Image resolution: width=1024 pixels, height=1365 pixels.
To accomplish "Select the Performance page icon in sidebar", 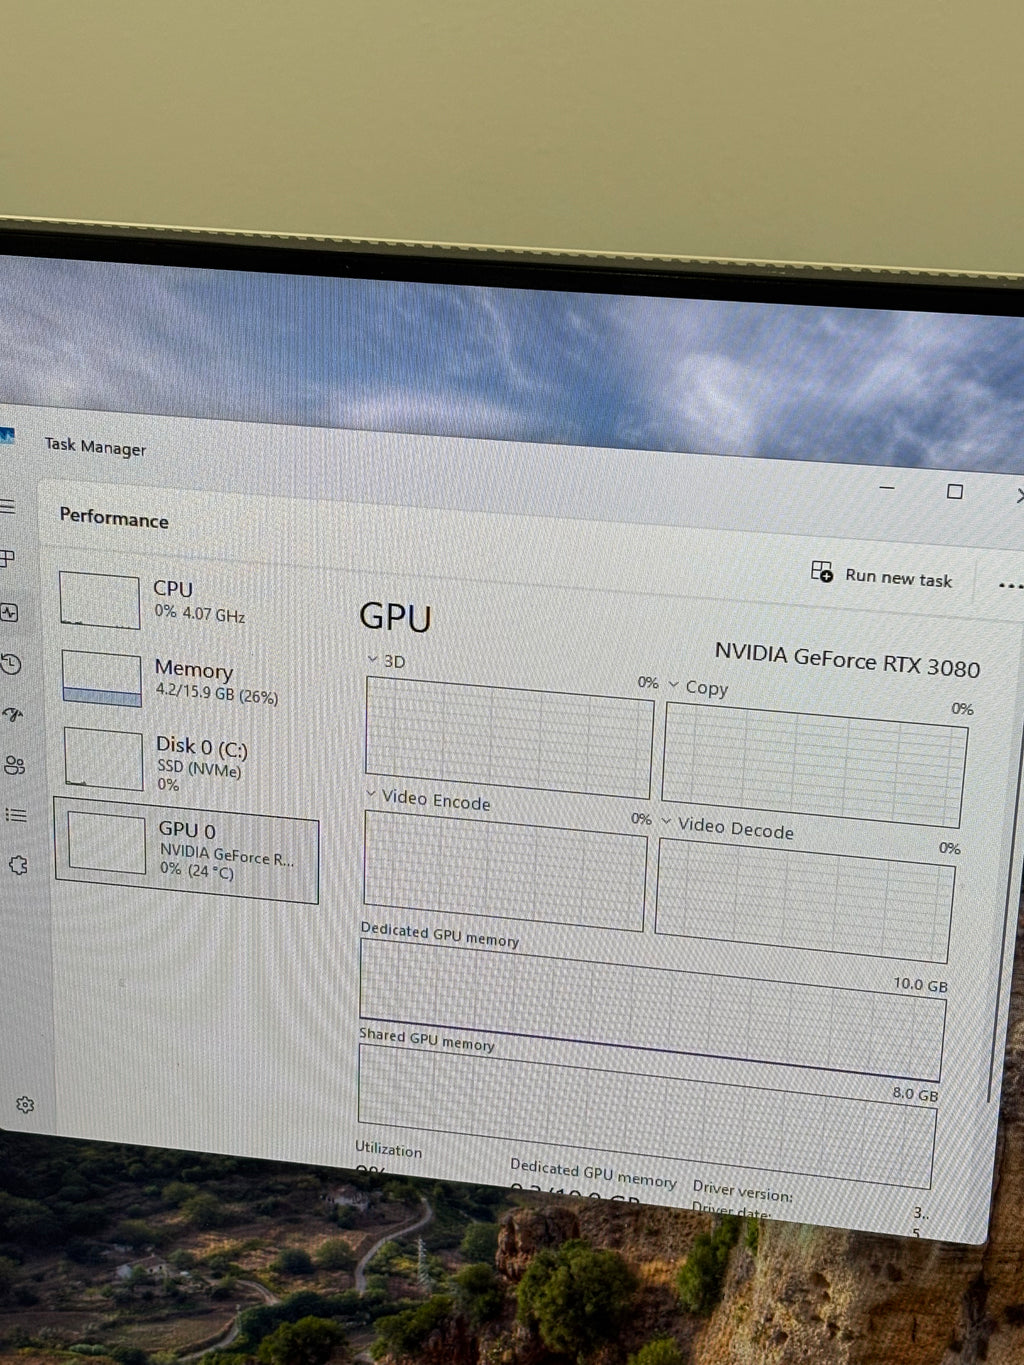I will pyautogui.click(x=9, y=612).
